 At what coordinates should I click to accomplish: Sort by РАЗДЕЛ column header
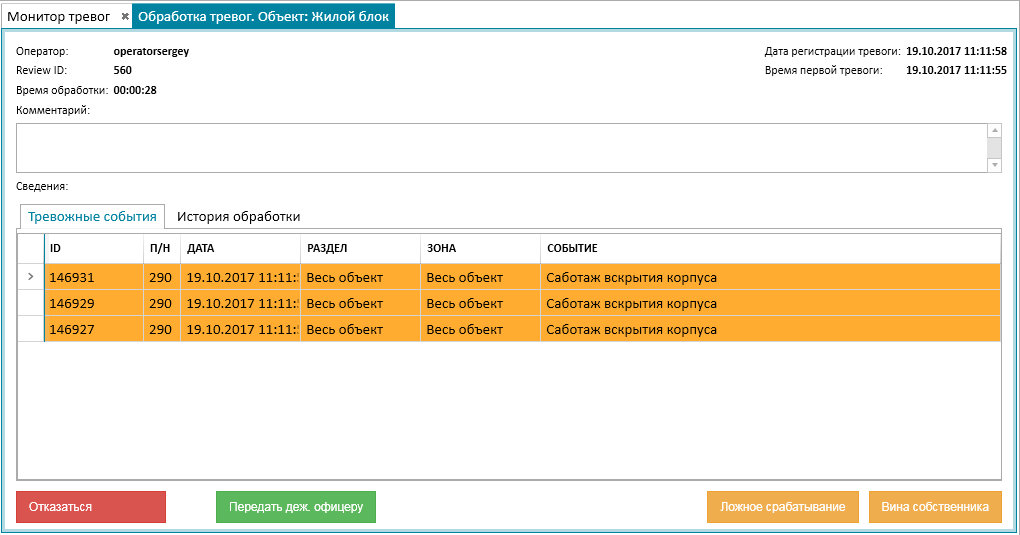click(360, 249)
